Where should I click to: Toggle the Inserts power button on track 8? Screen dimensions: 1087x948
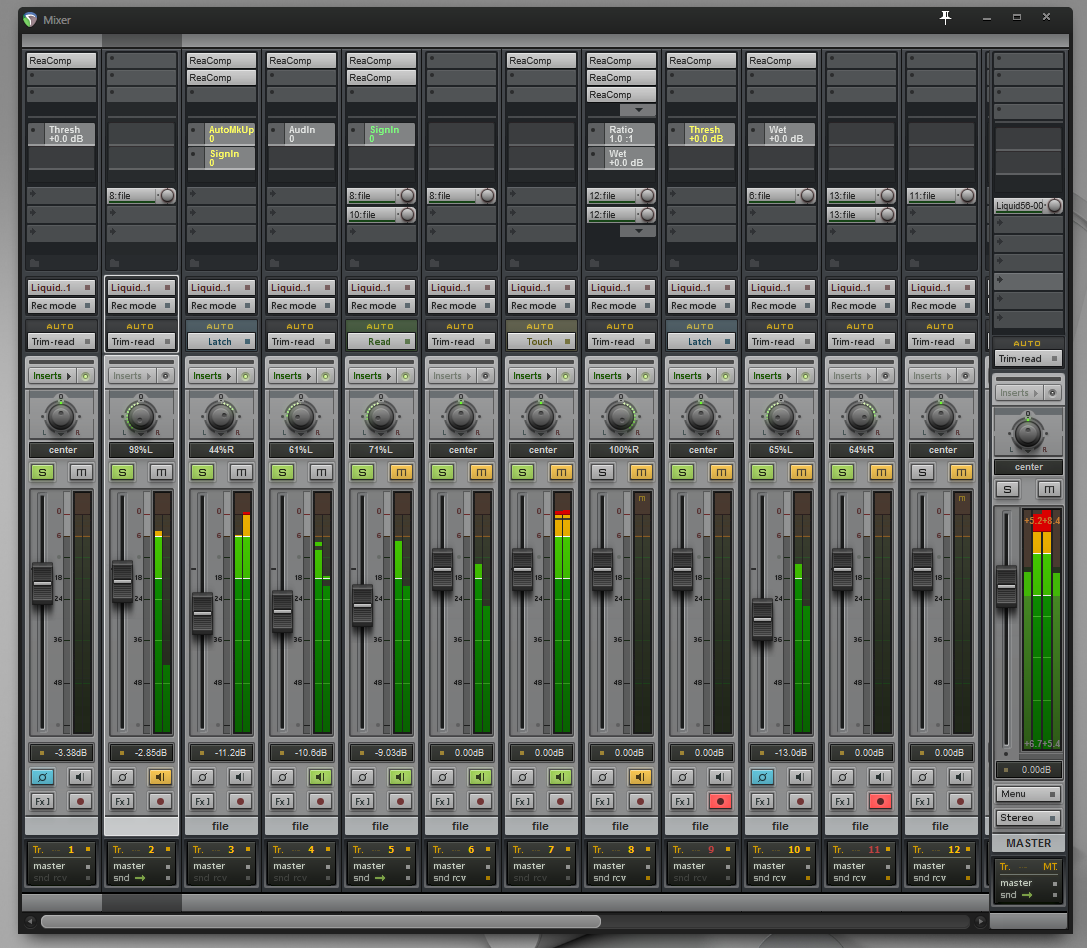(x=645, y=376)
